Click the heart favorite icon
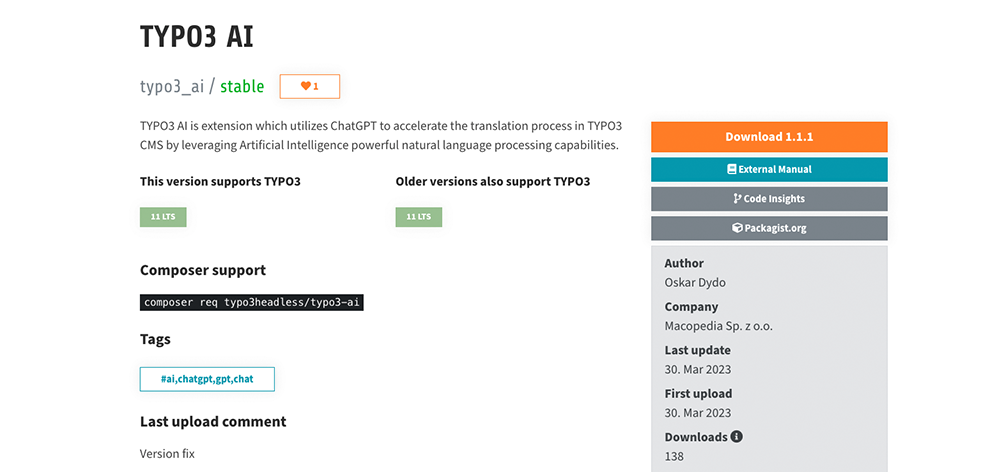 click(x=306, y=87)
